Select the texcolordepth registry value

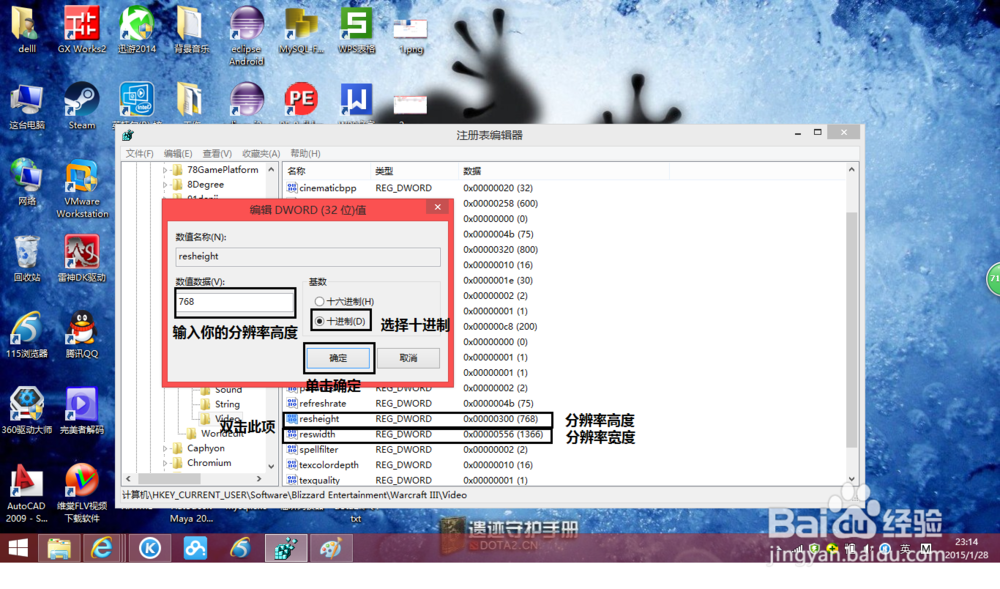[328, 465]
